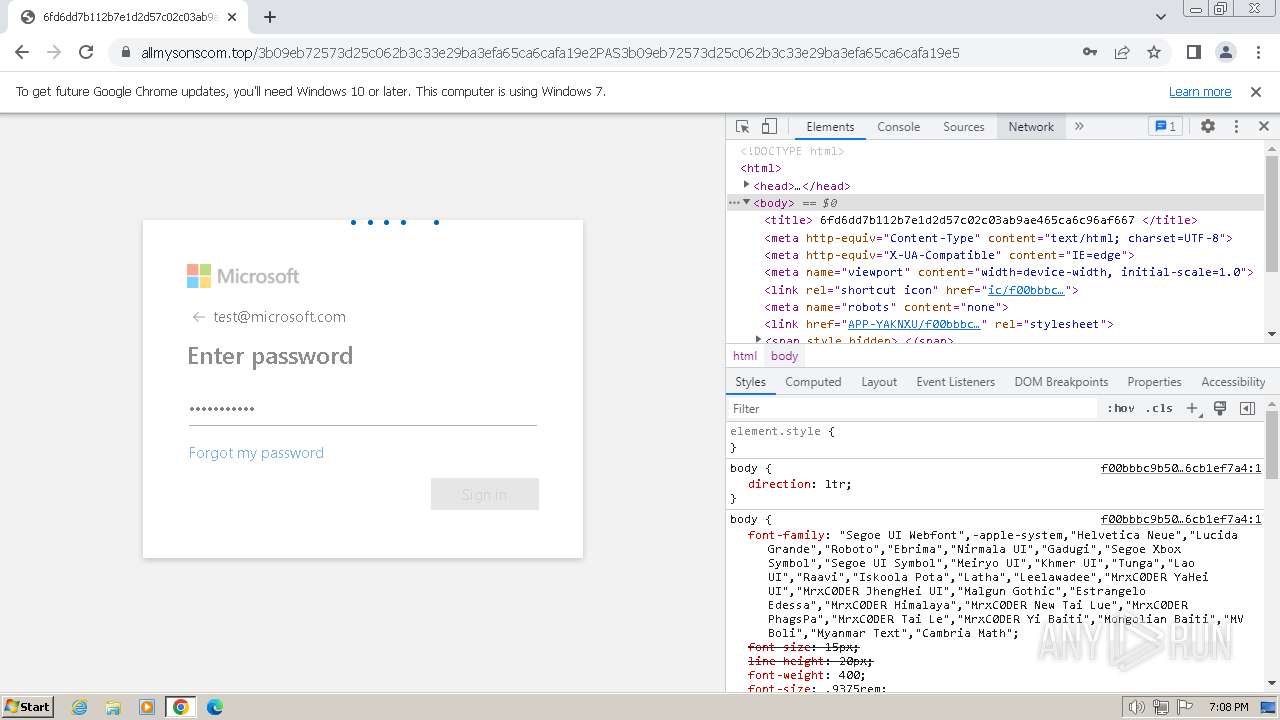The height and width of the screenshot is (720, 1280).
Task: Open Chrome three-dot menu
Action: pos(1258,52)
